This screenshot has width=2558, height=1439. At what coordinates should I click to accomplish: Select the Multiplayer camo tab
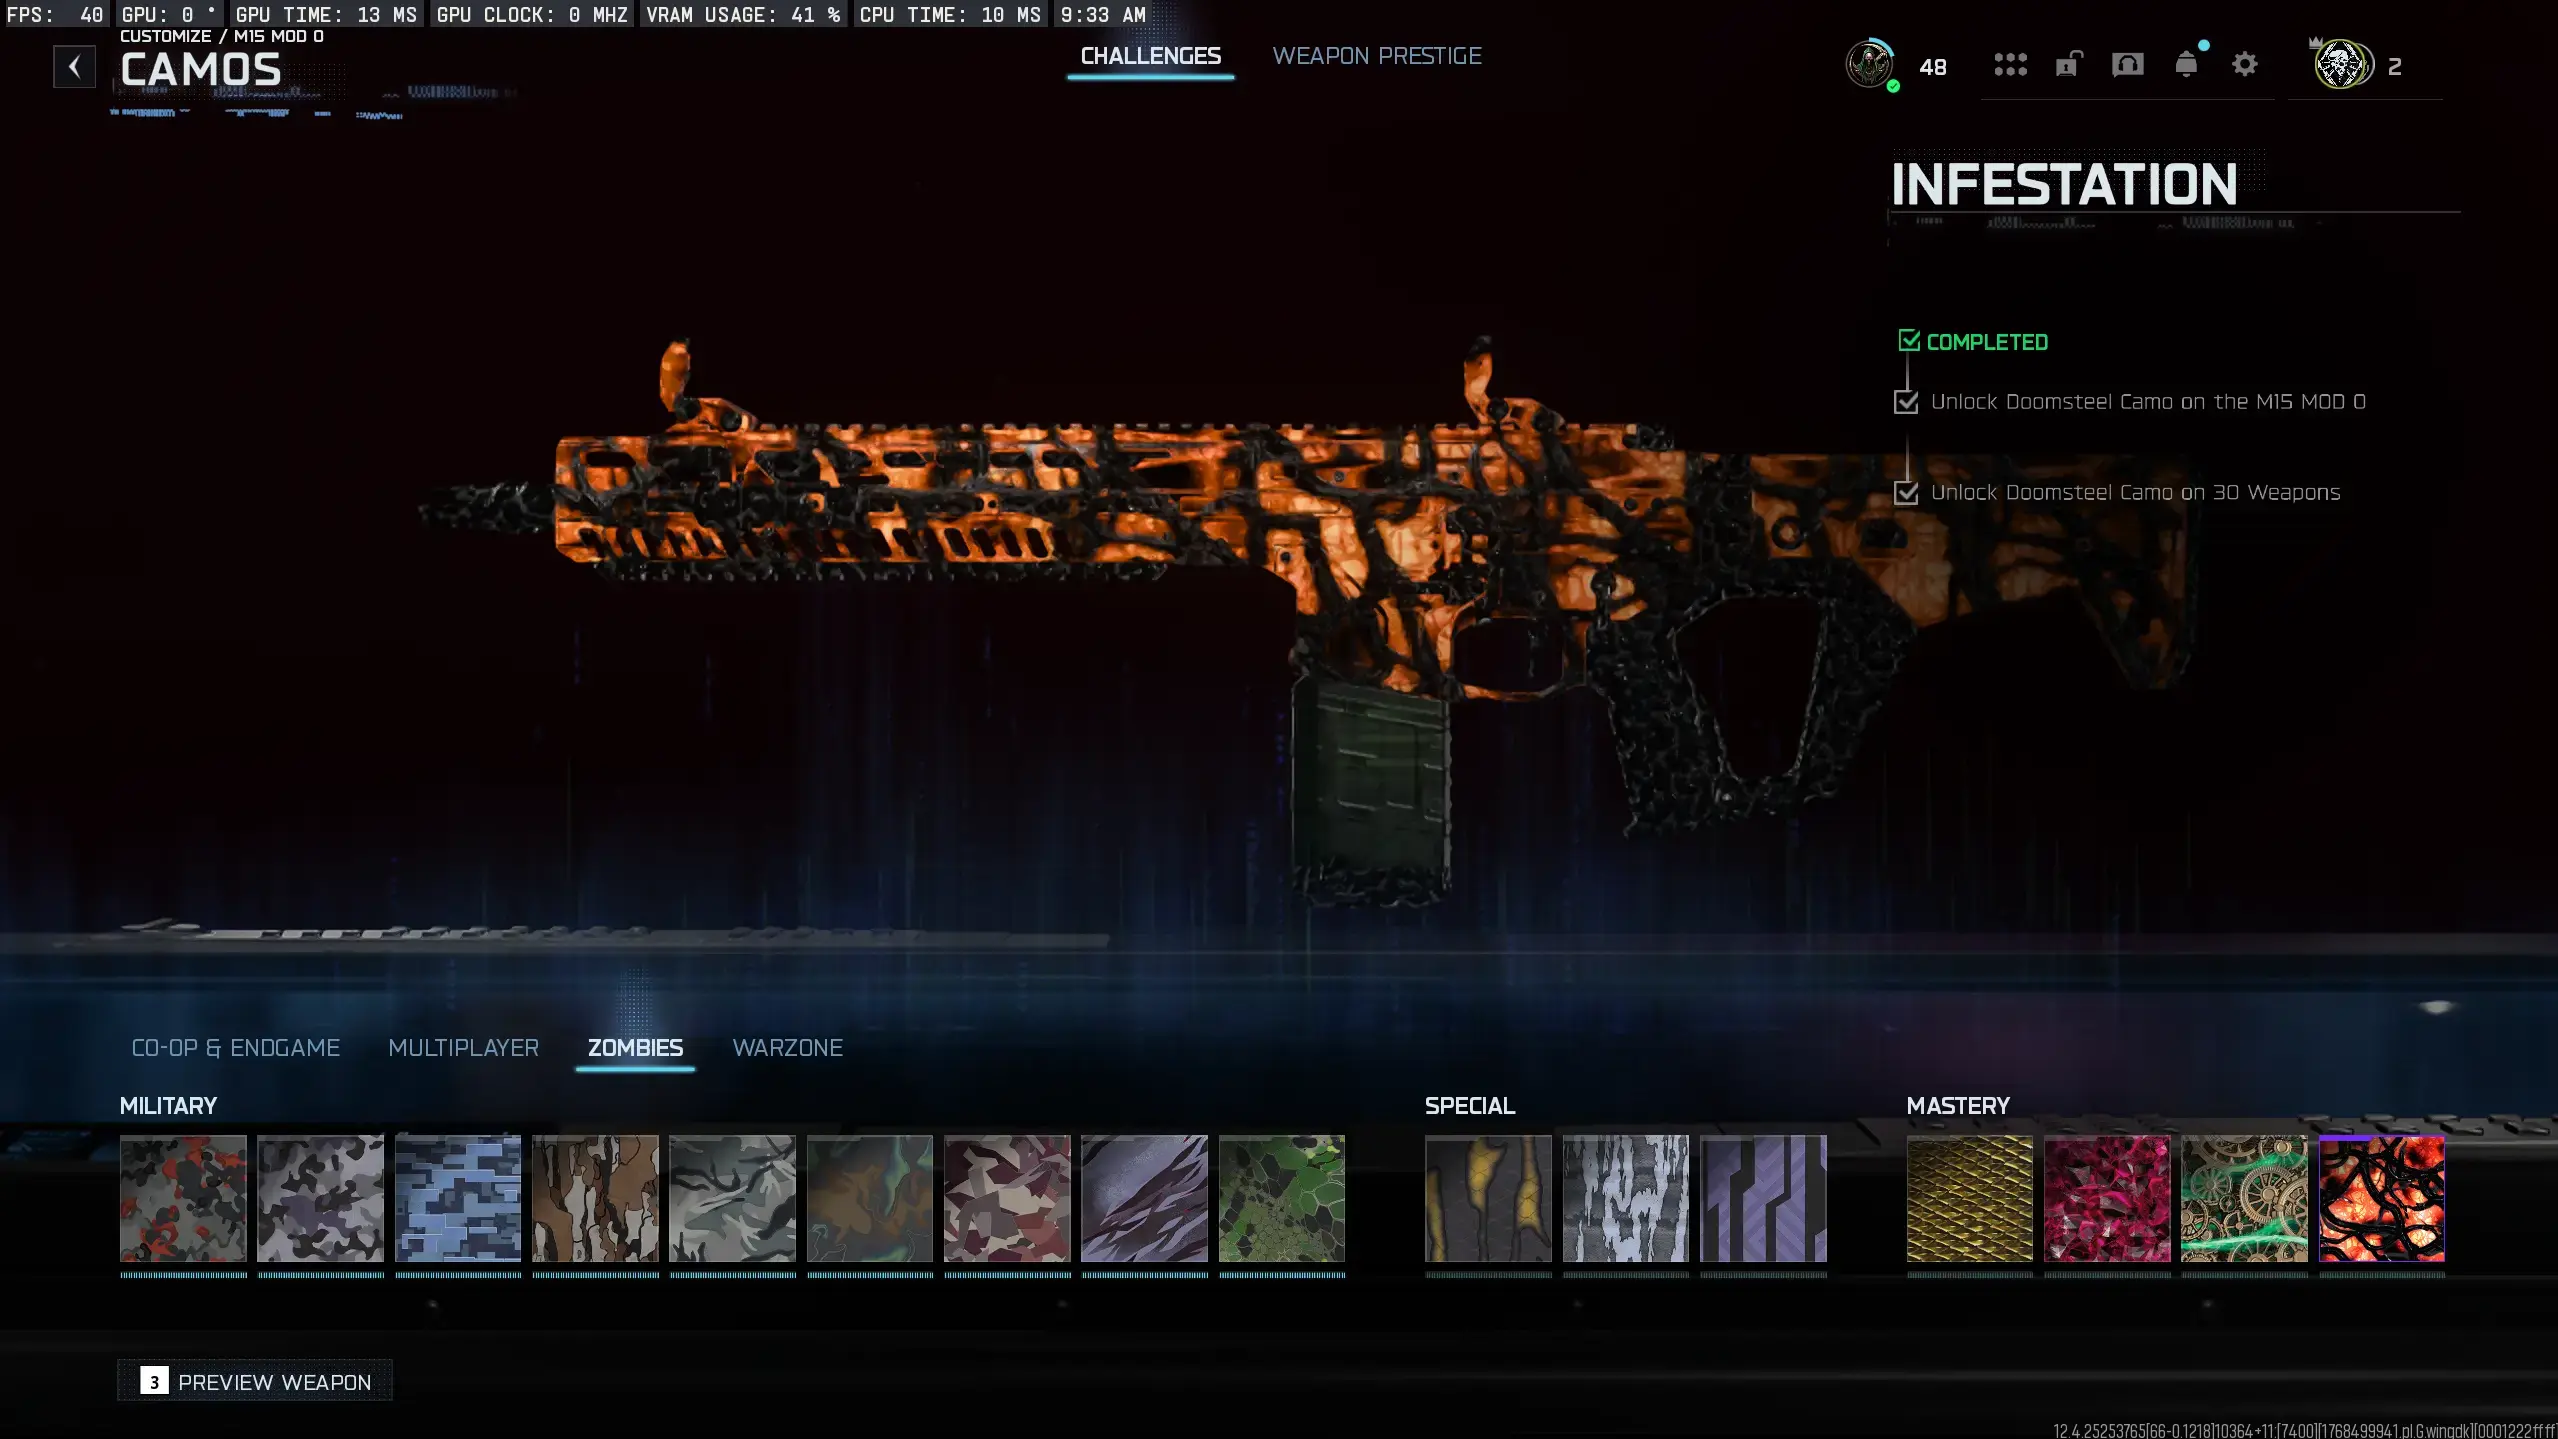[x=463, y=1047]
